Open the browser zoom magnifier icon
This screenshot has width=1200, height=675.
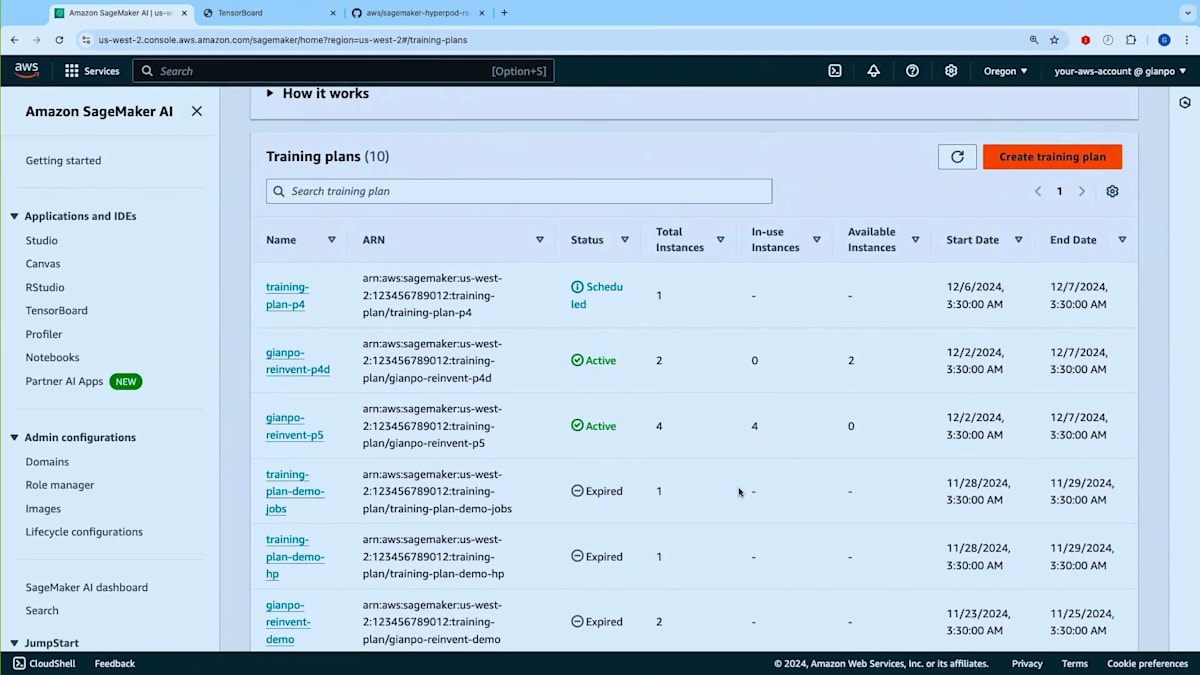pyautogui.click(x=1034, y=40)
